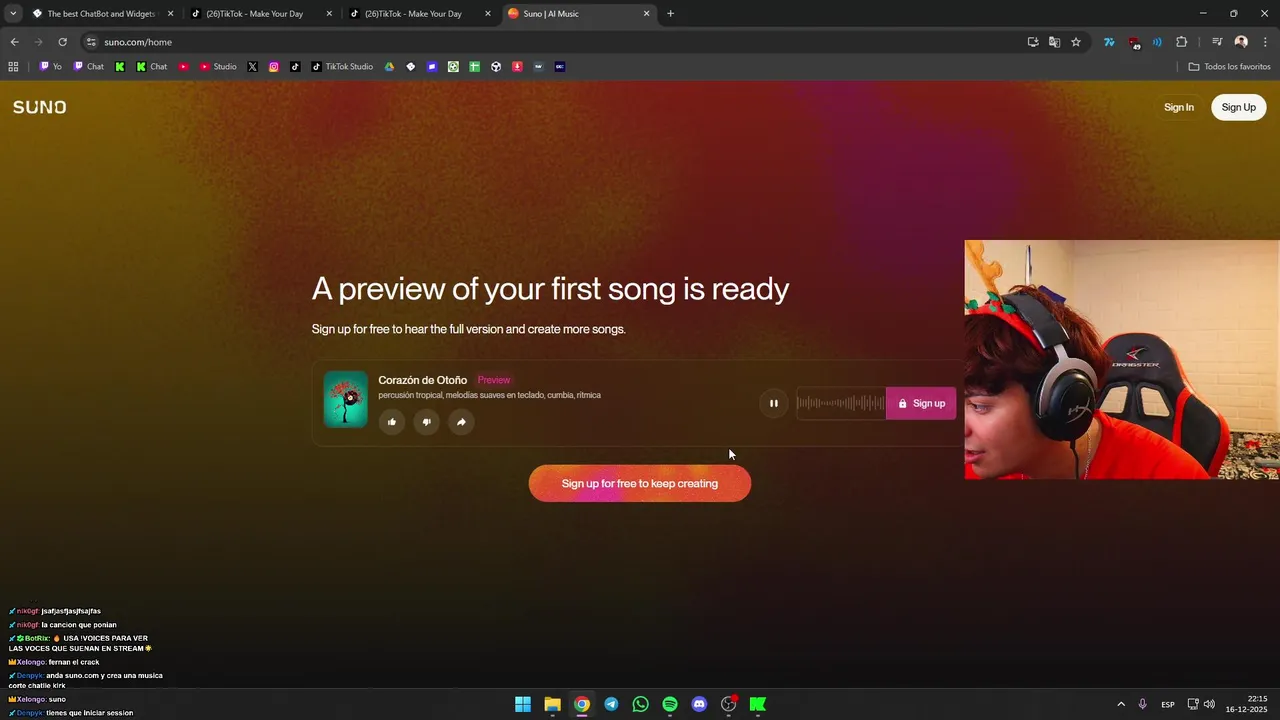Click Sign up for free to keep creating
1280x720 pixels.
640,484
